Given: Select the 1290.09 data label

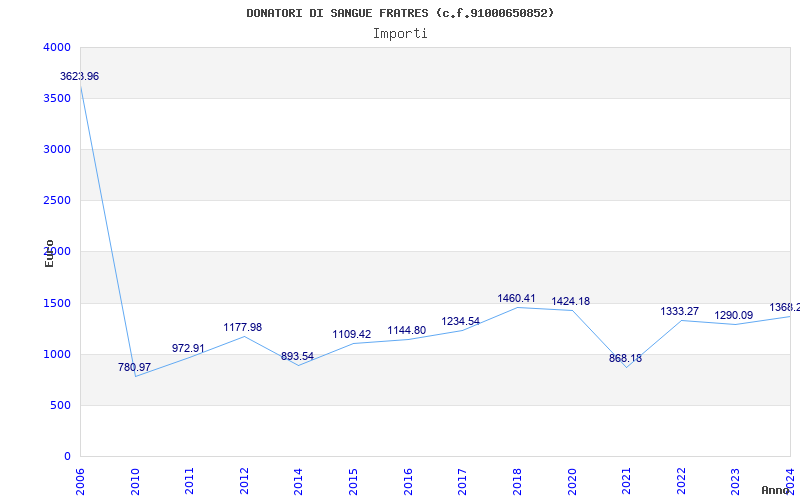Looking at the screenshot, I should click(734, 316).
